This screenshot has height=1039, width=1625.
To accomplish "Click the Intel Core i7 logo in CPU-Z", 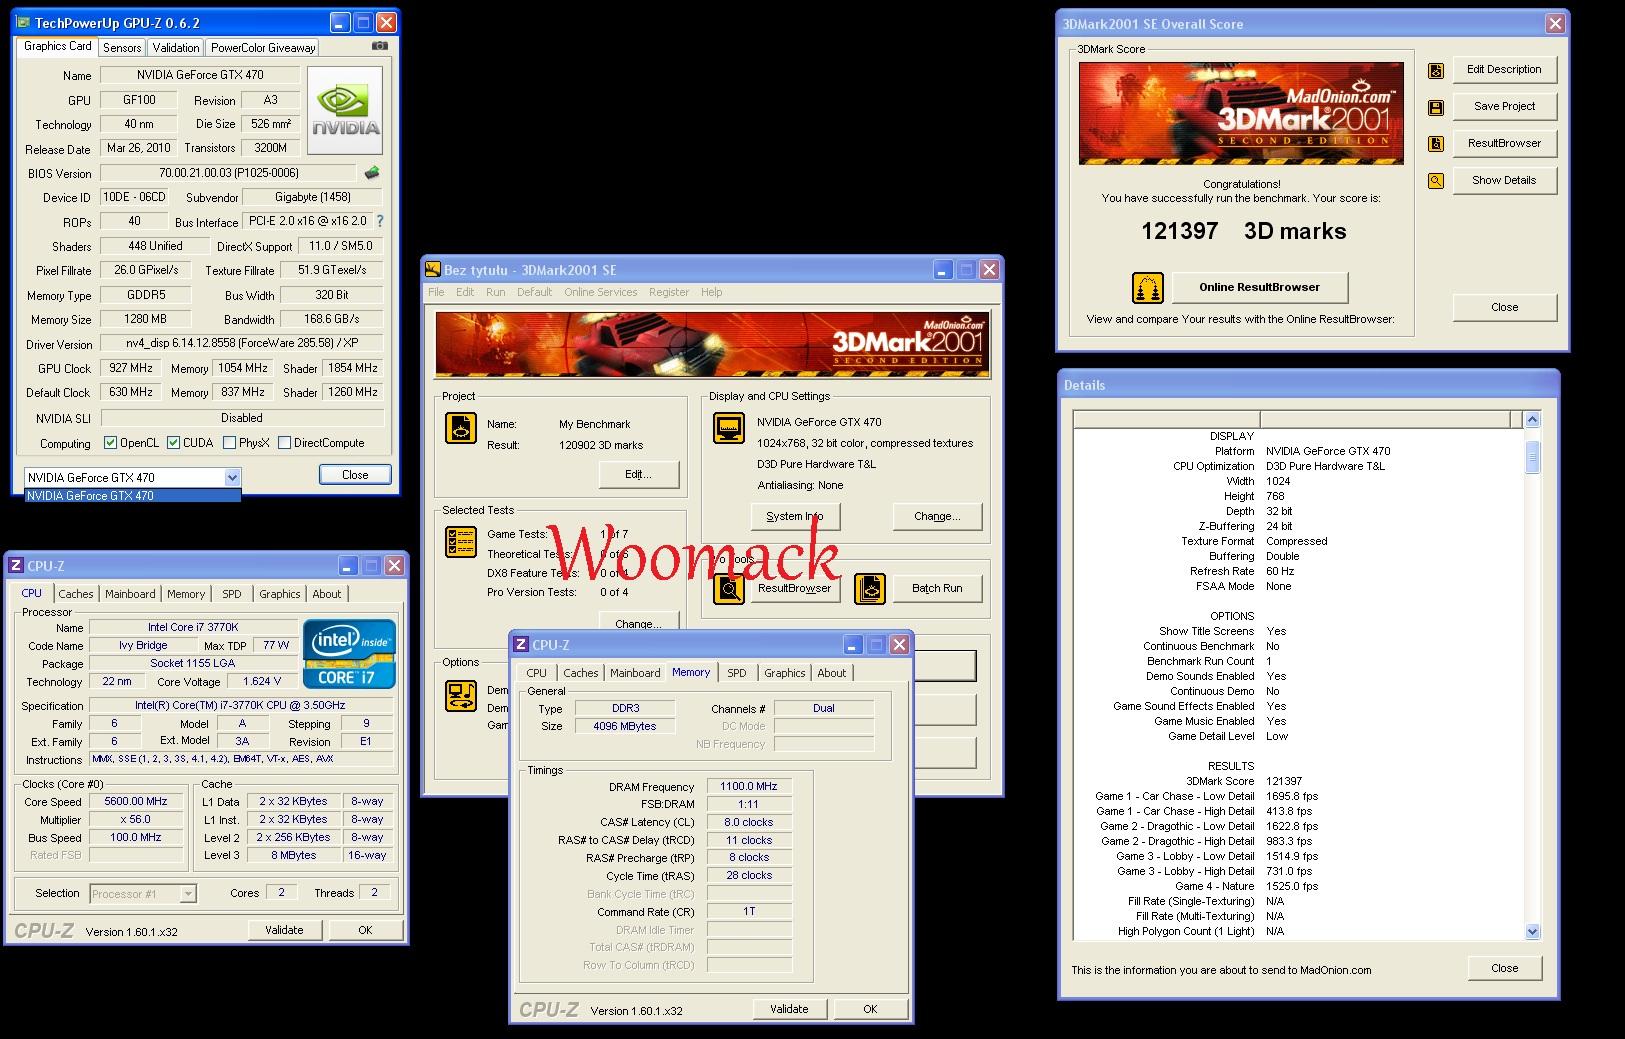I will pyautogui.click(x=350, y=654).
